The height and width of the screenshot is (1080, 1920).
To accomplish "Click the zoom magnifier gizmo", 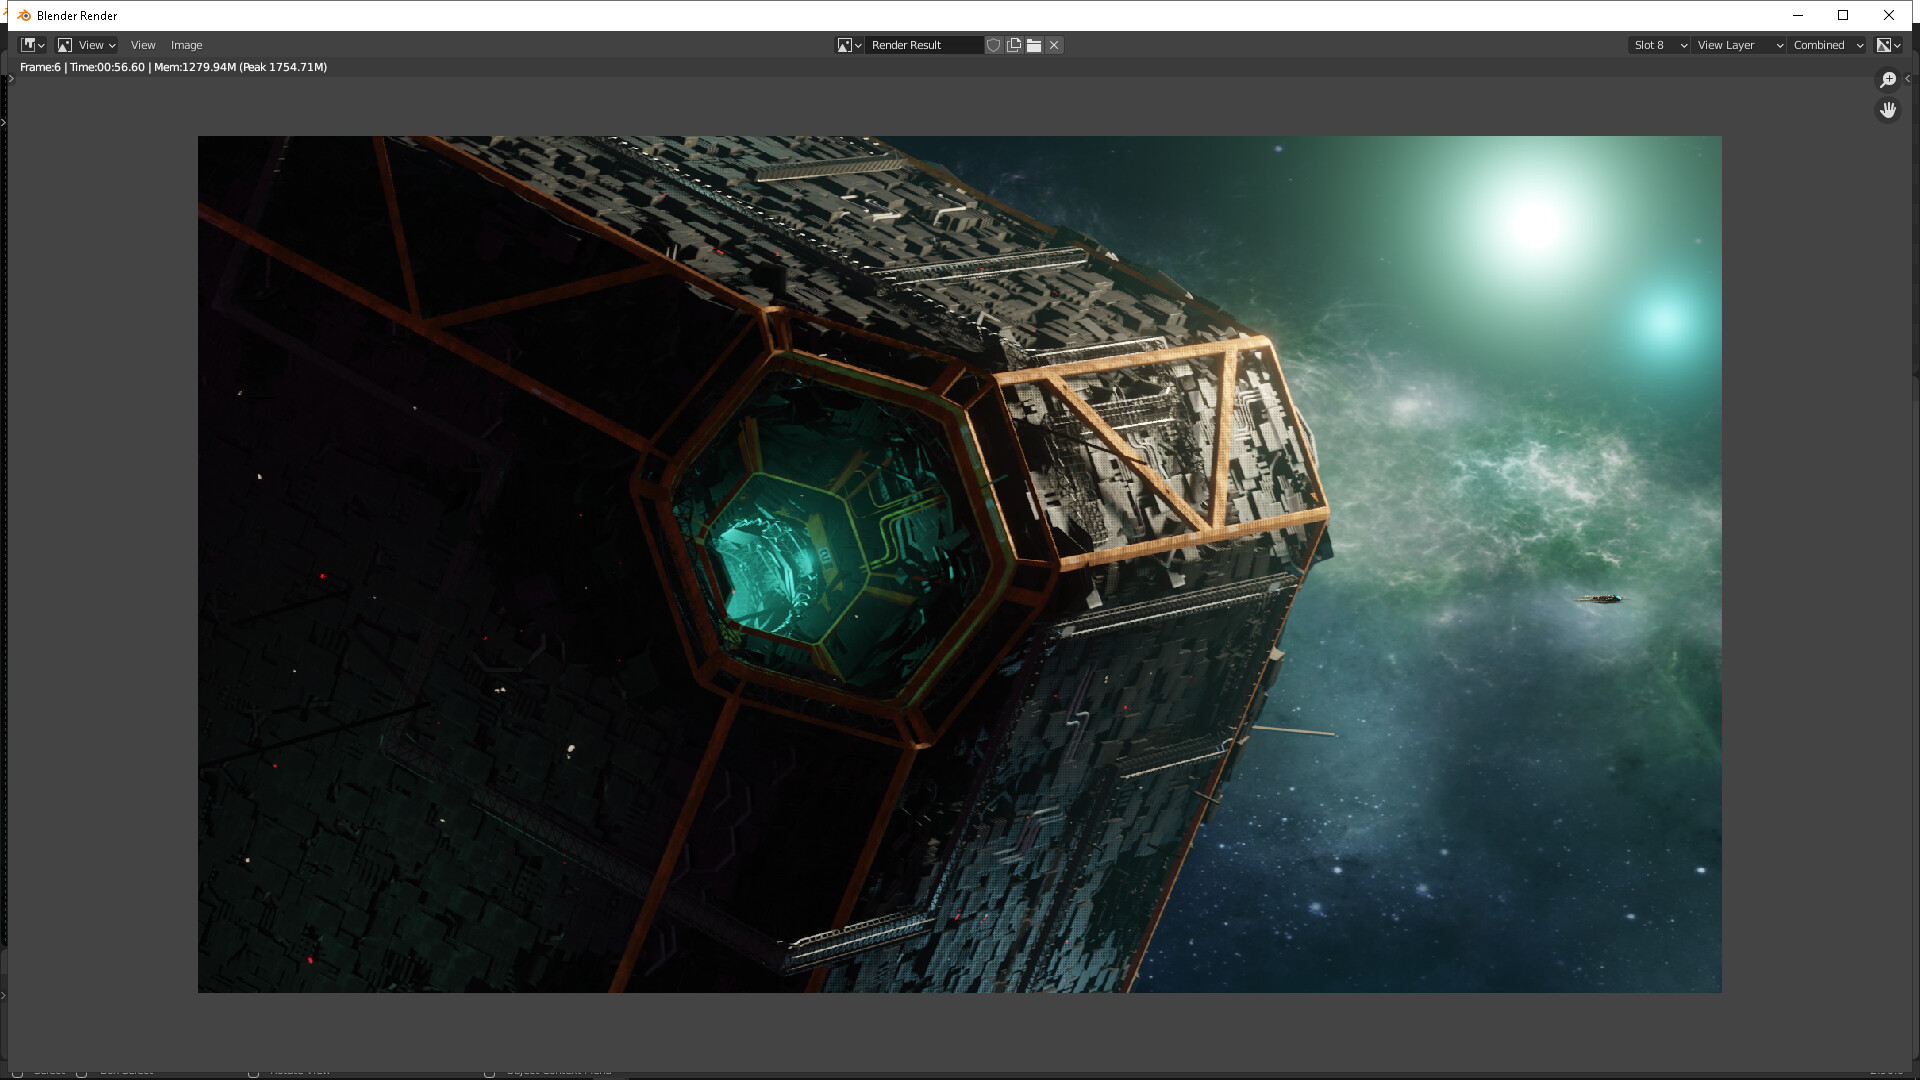I will click(x=1888, y=80).
